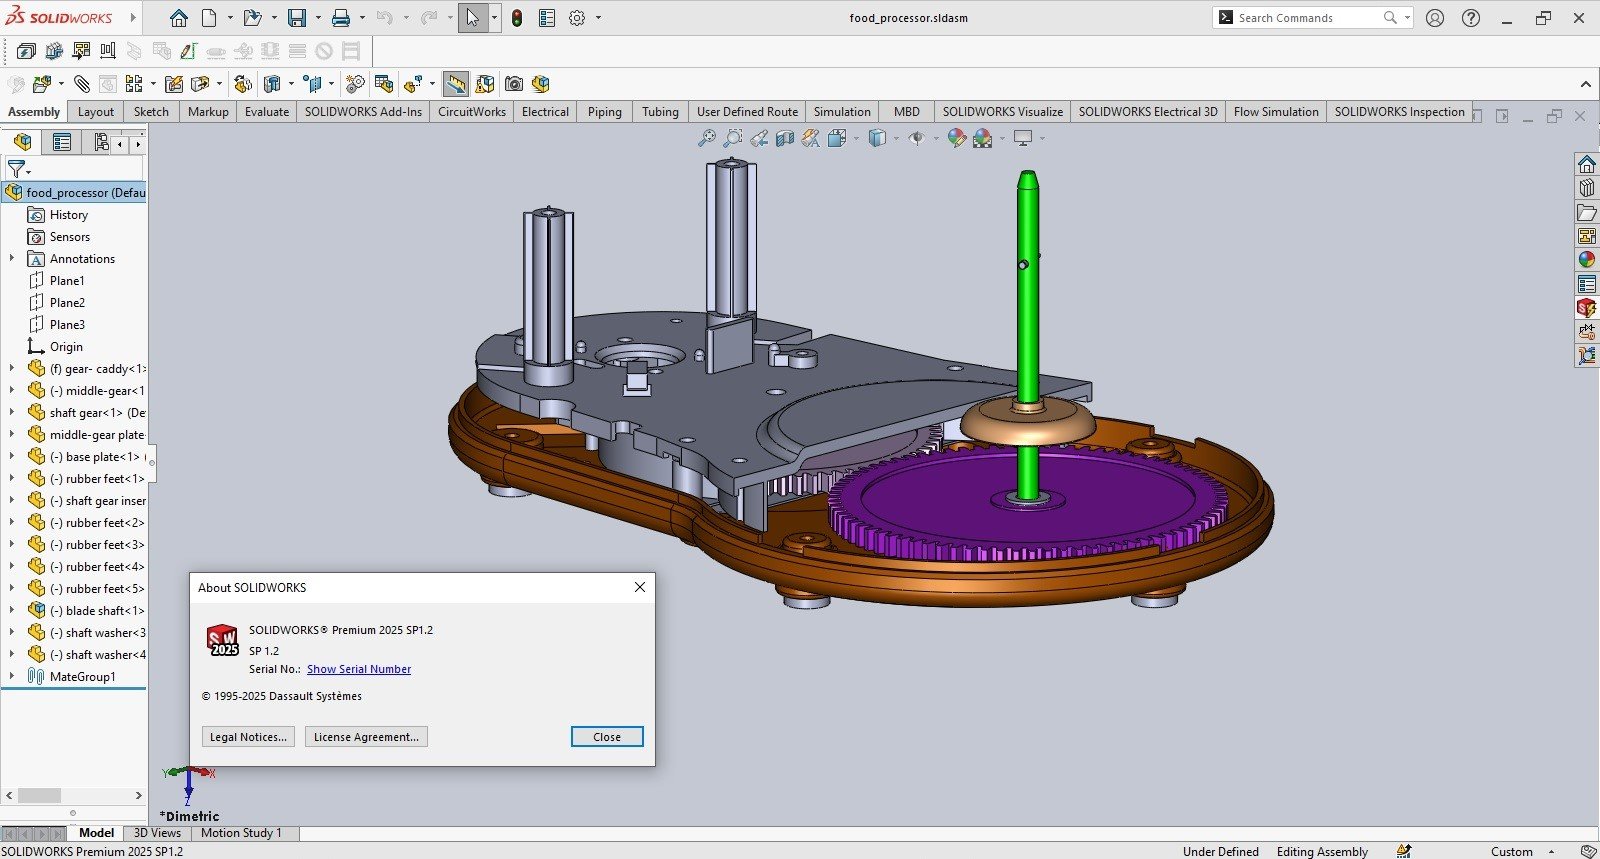Open Design Library icon in task pane
This screenshot has height=859, width=1600.
1587,188
